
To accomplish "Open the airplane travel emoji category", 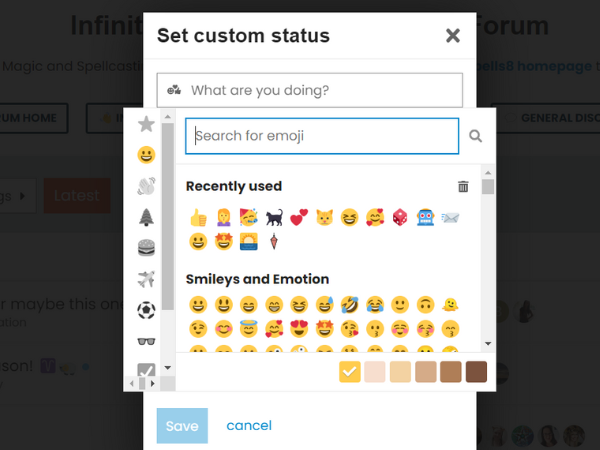I will click(146, 279).
